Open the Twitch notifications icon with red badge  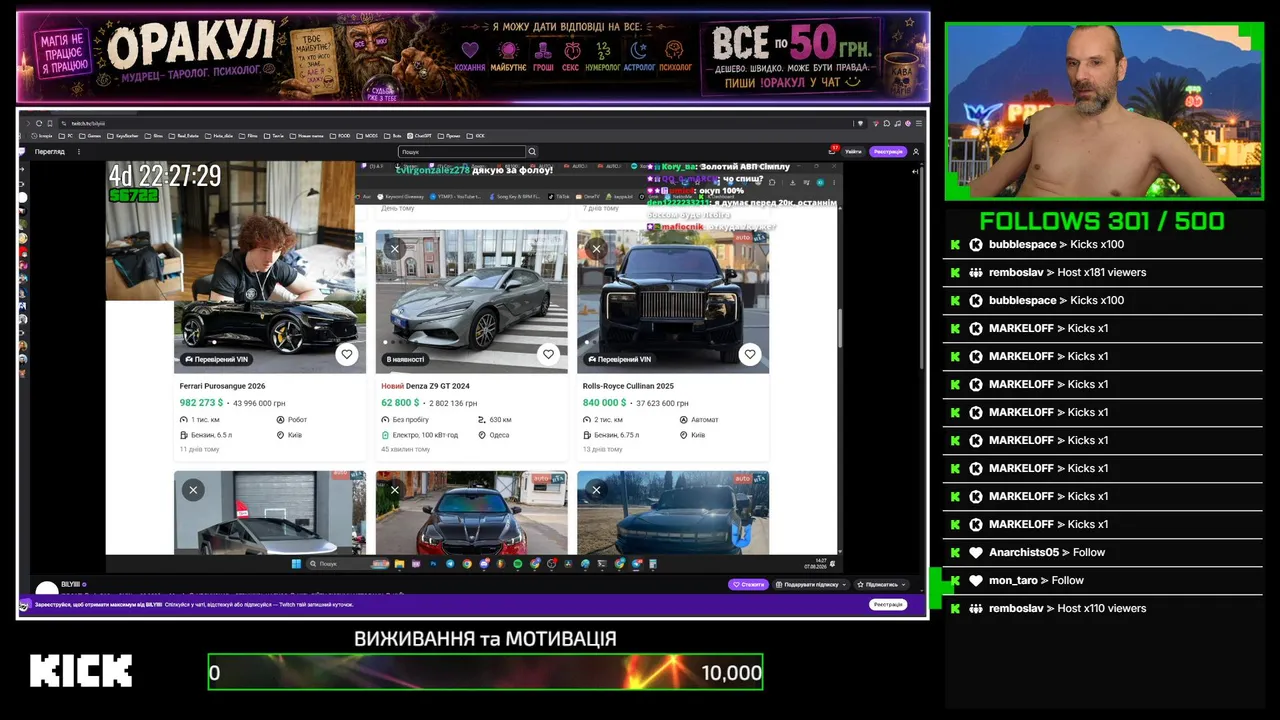coord(832,151)
